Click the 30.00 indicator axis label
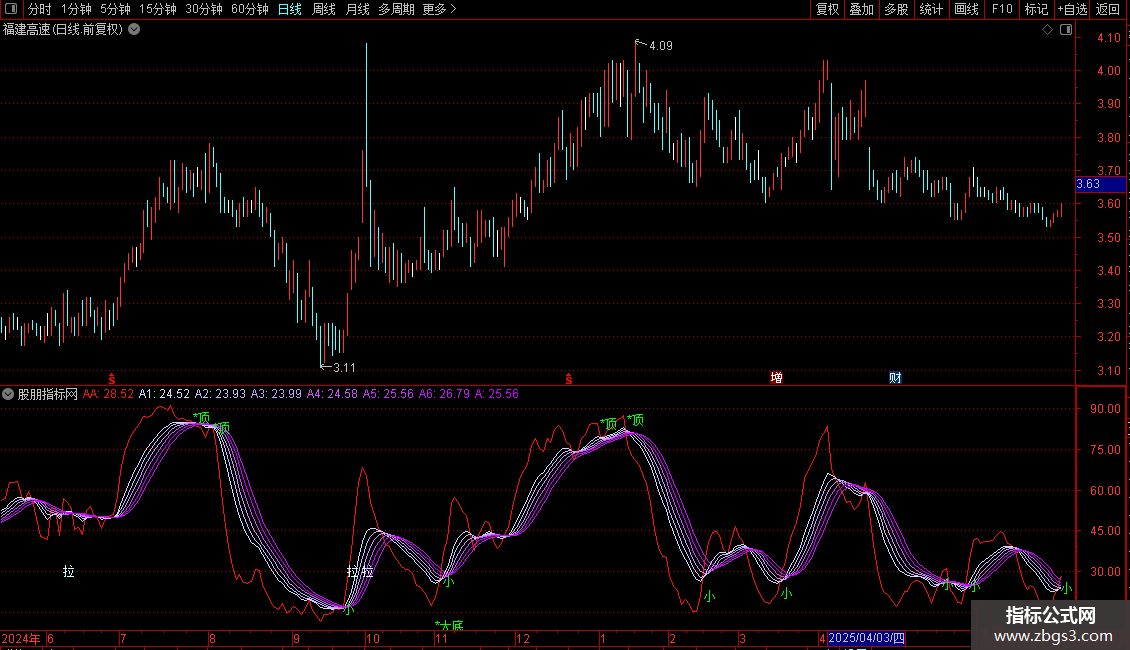The width and height of the screenshot is (1130, 650). coord(1105,571)
